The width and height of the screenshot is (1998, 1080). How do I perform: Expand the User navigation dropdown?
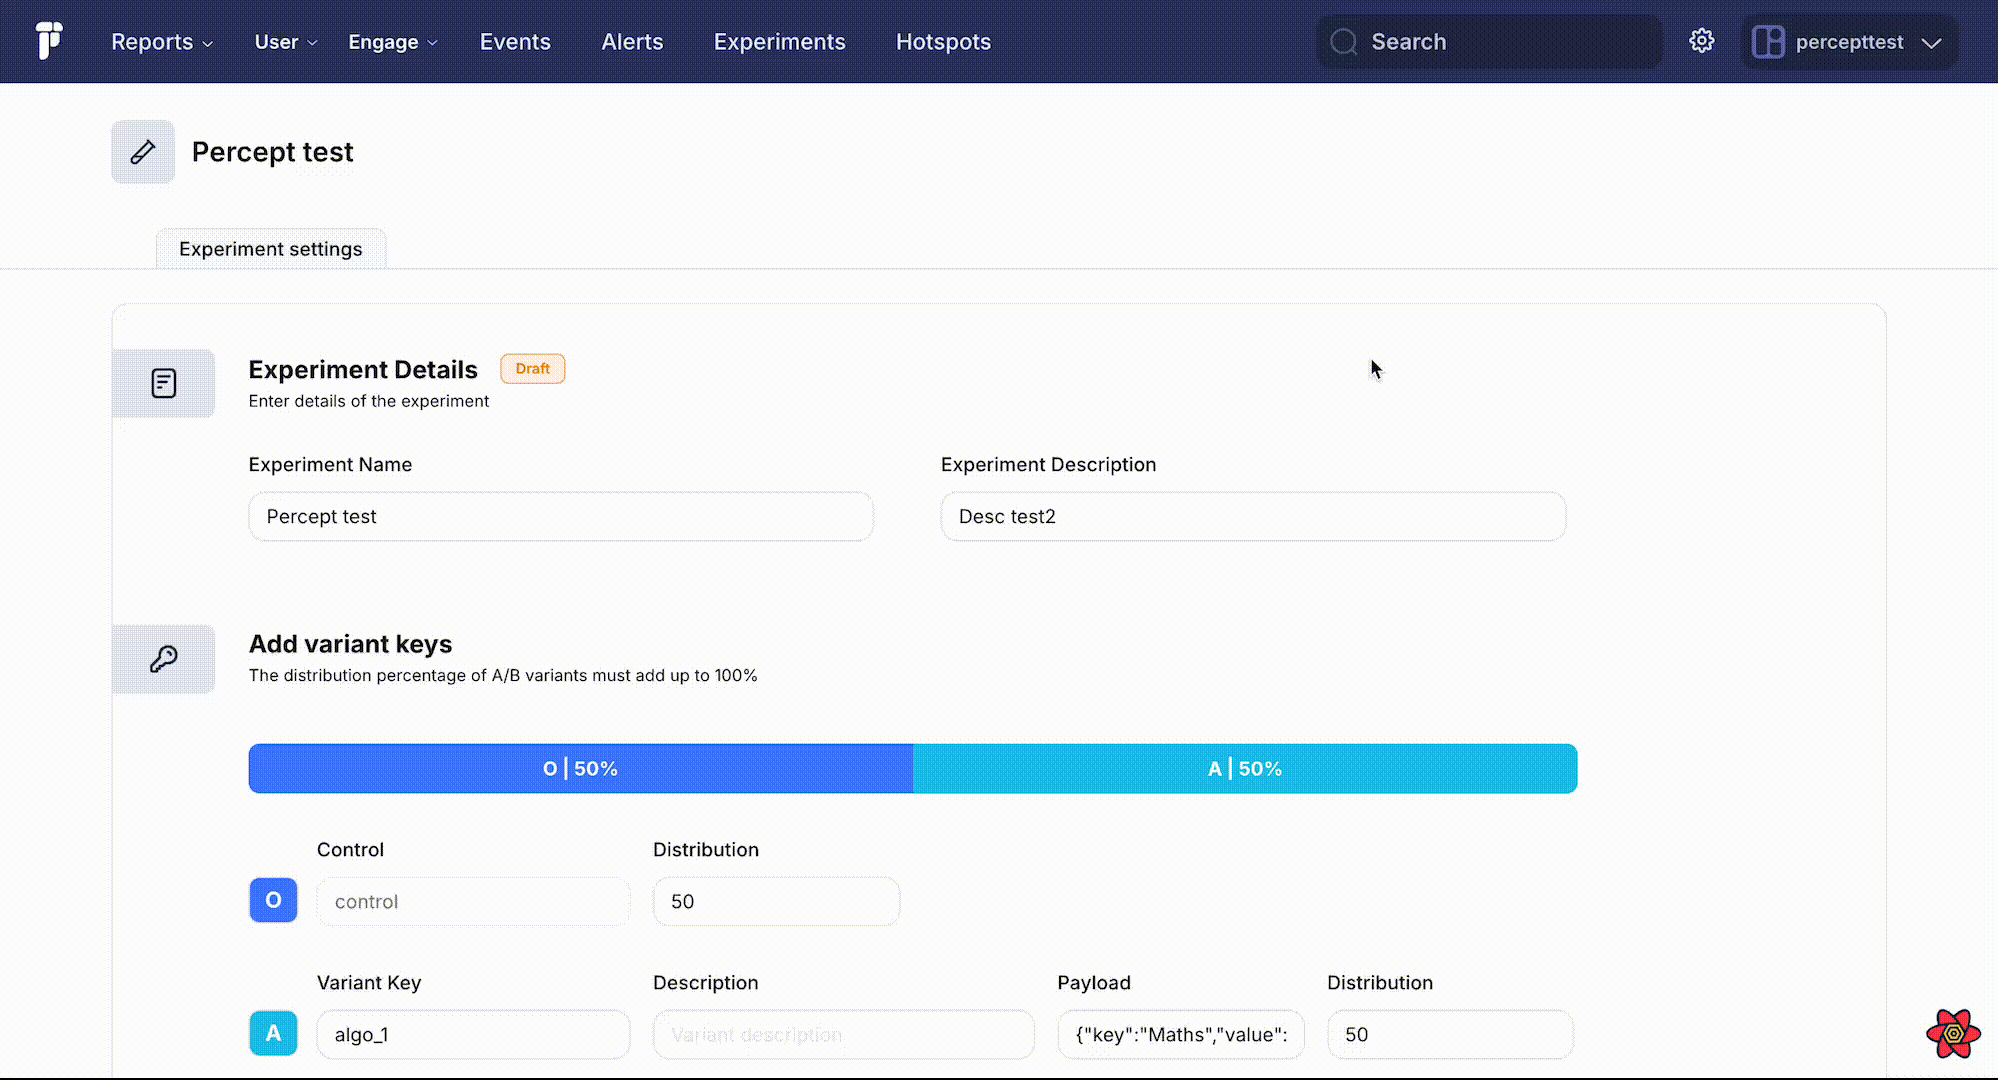[284, 41]
